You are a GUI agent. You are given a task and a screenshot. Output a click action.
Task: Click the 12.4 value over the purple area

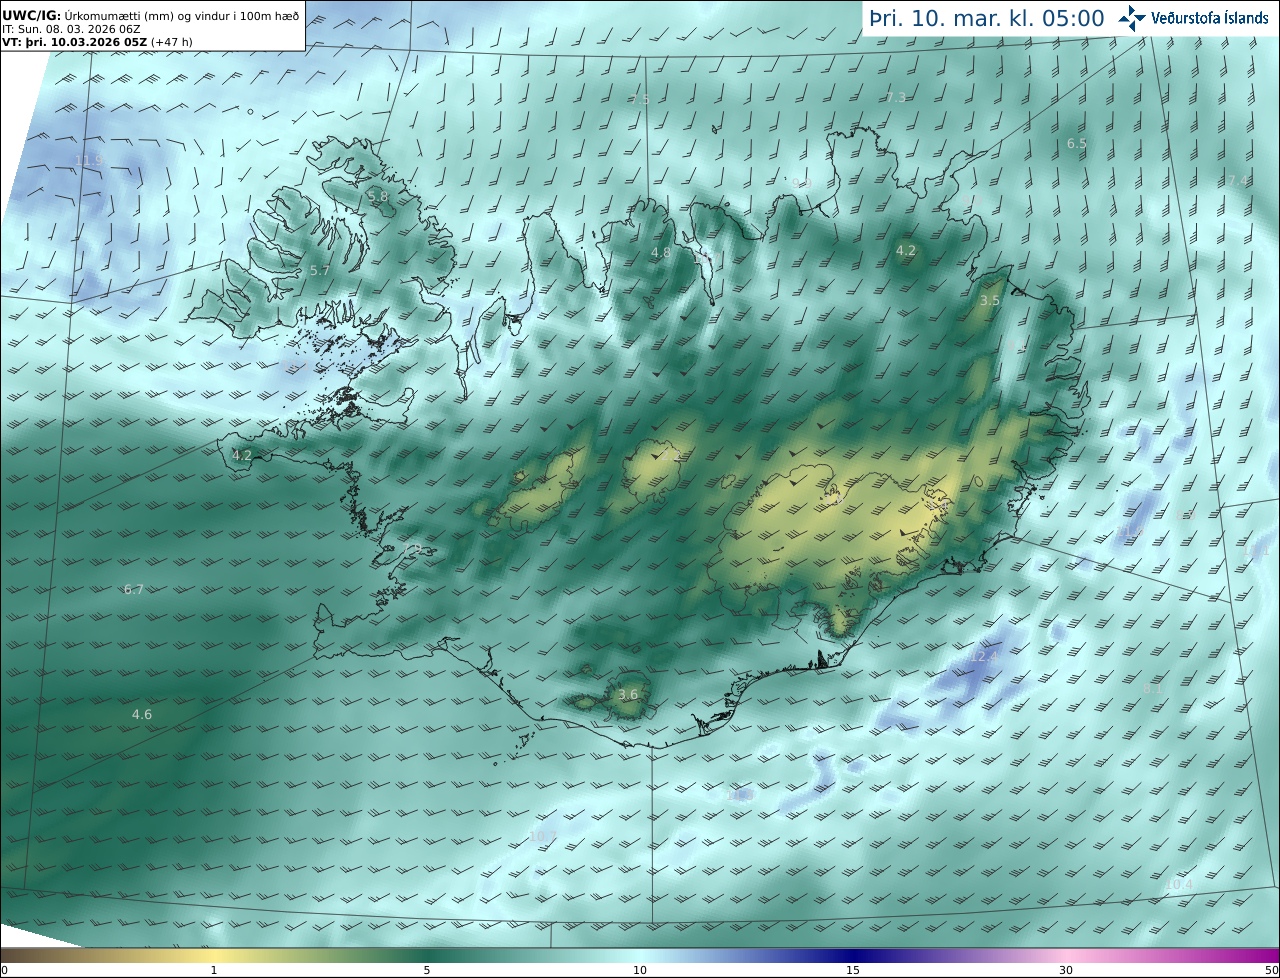pos(985,657)
